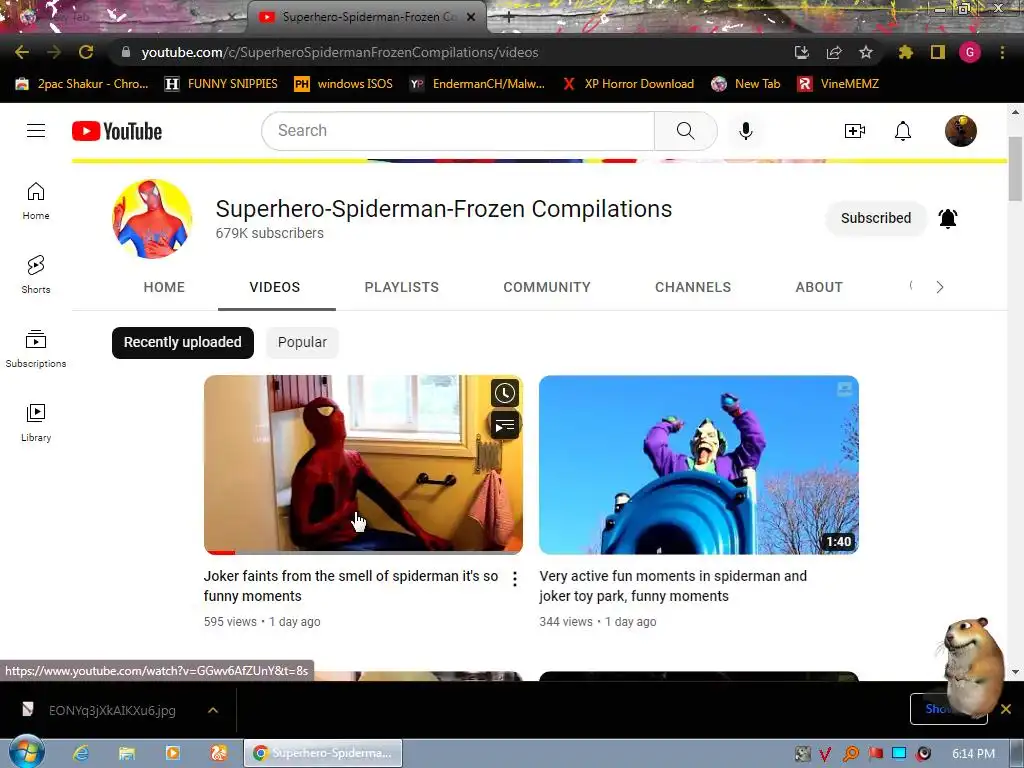The image size is (1024, 768).
Task: Launch Internet Explorer from taskbar
Action: [81, 753]
